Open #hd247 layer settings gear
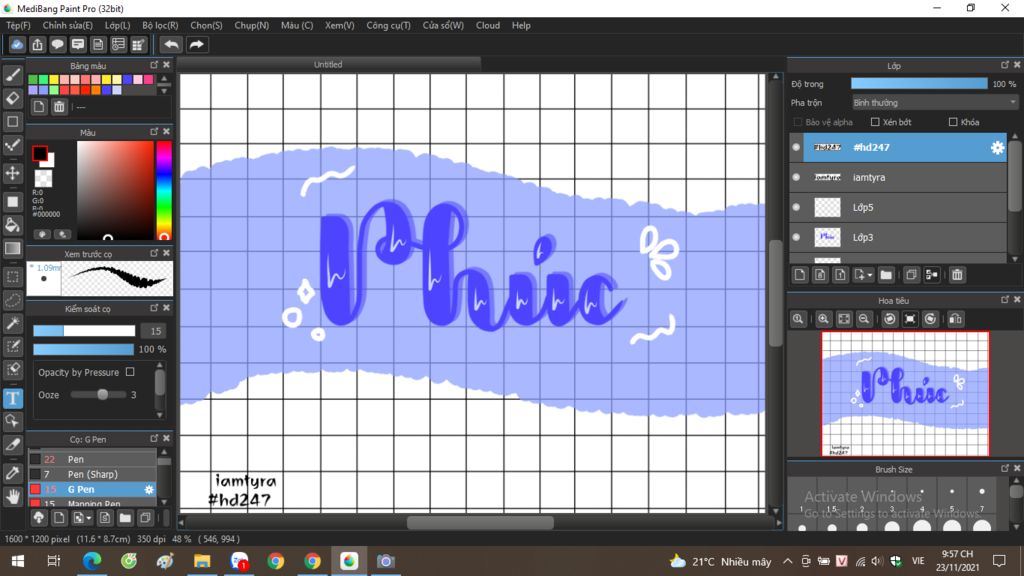1024x576 pixels. [997, 148]
